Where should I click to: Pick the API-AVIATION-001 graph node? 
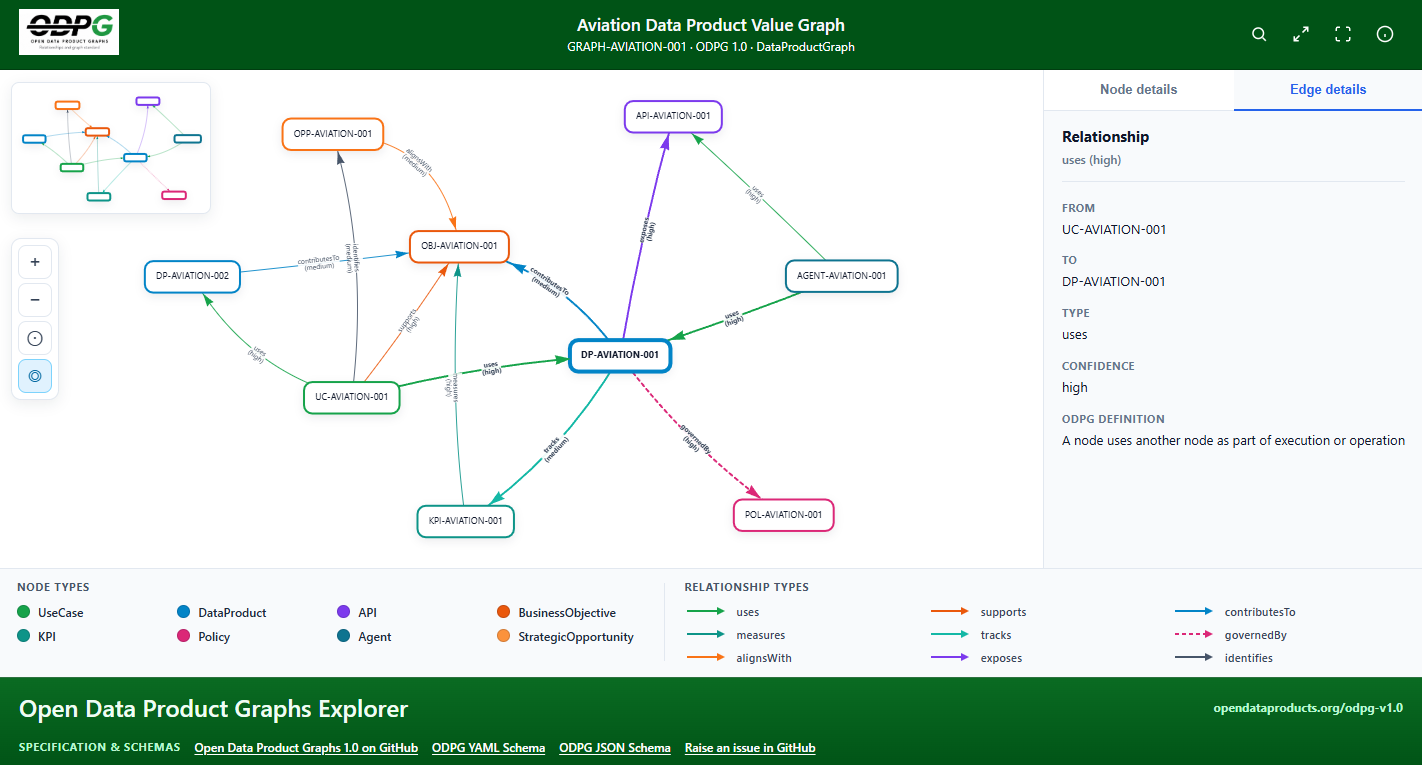pos(673,116)
